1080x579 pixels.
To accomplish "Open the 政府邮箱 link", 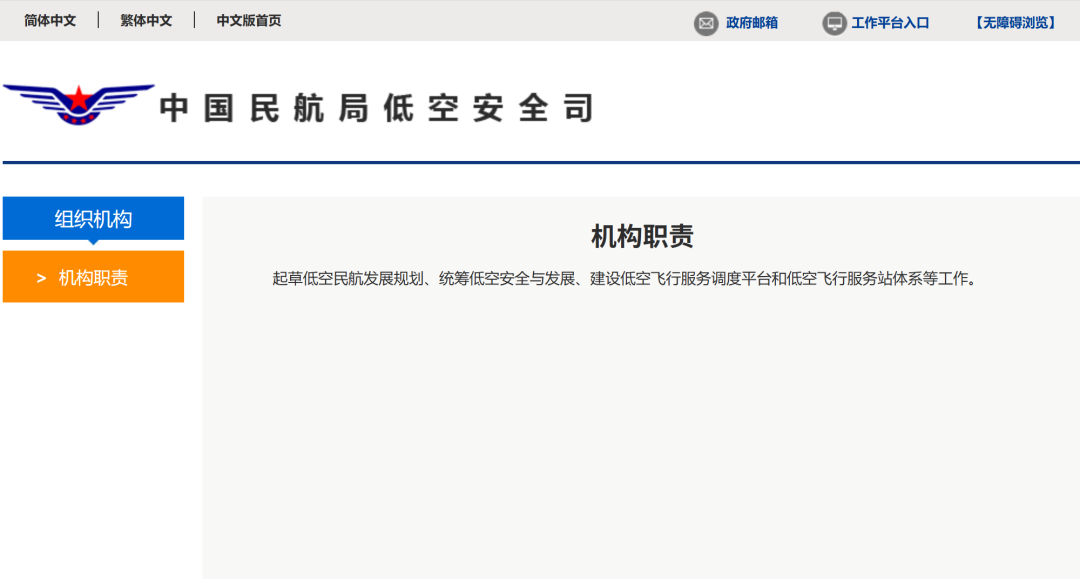I will (x=751, y=23).
